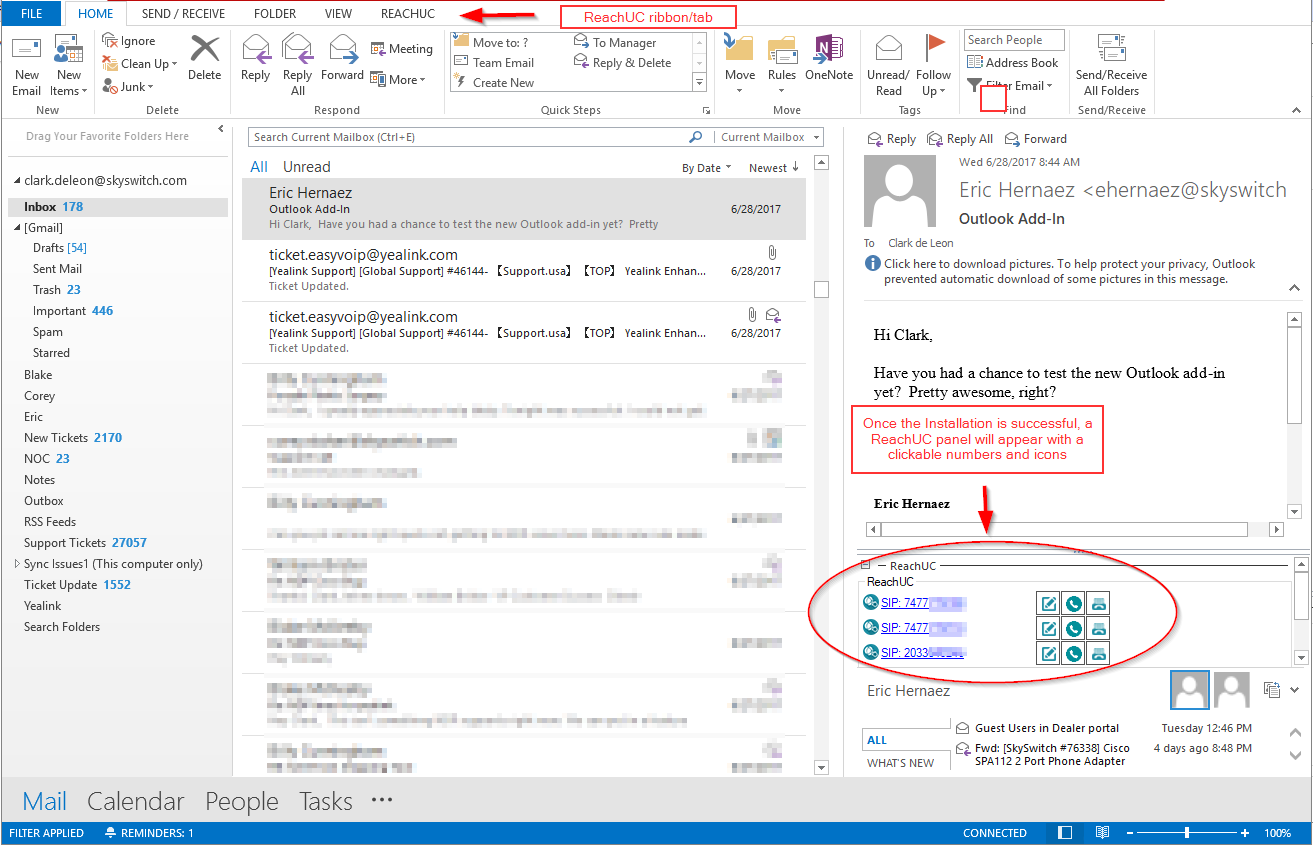Click the magnifier icon in the mailbox search box
The width and height of the screenshot is (1313, 845).
[x=696, y=137]
